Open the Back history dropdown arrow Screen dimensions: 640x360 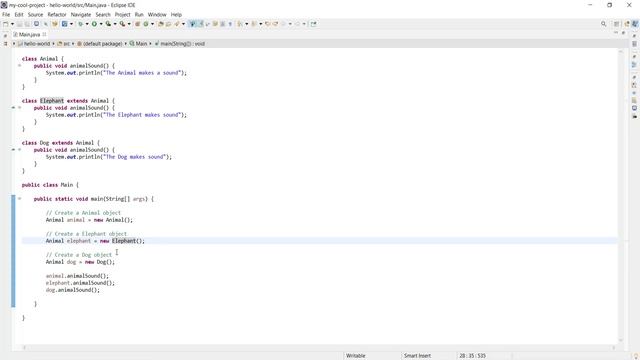(x=290, y=24)
